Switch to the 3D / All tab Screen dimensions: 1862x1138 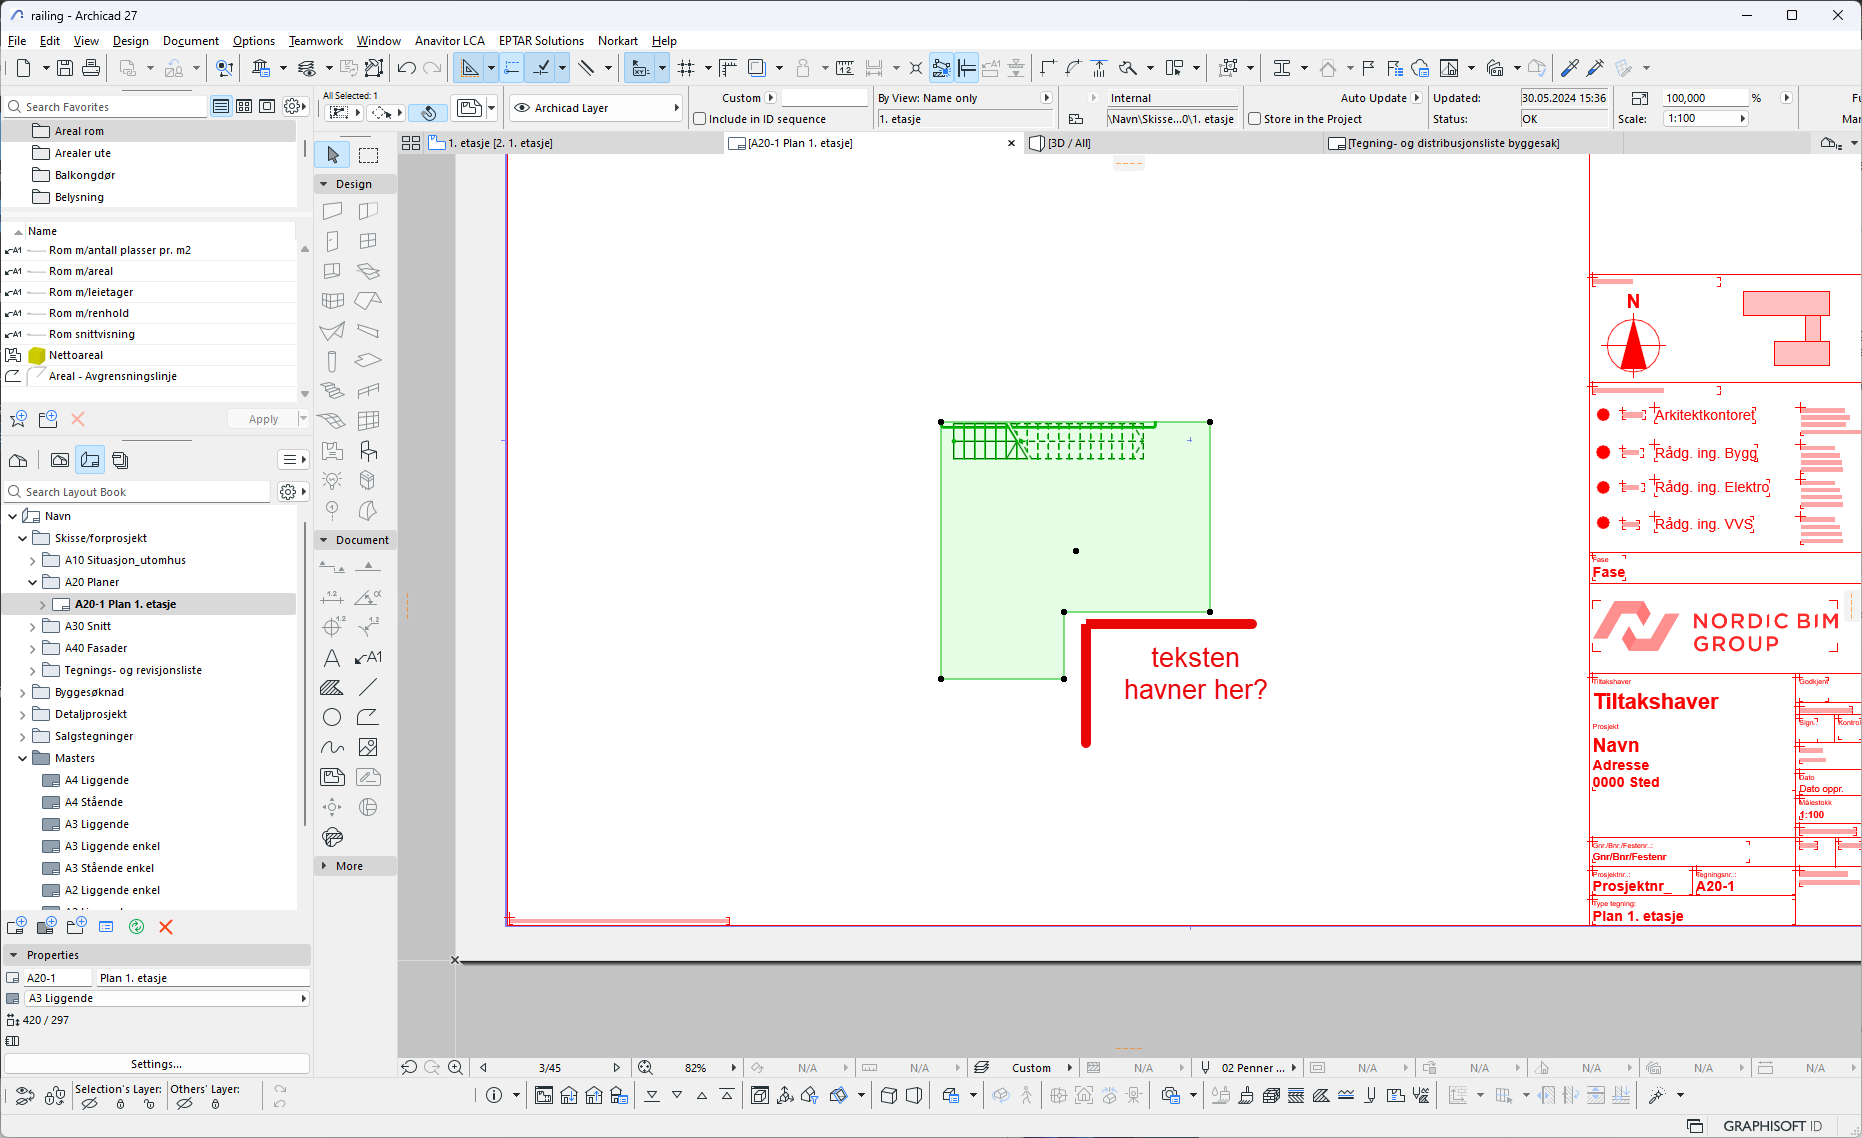(x=1068, y=143)
